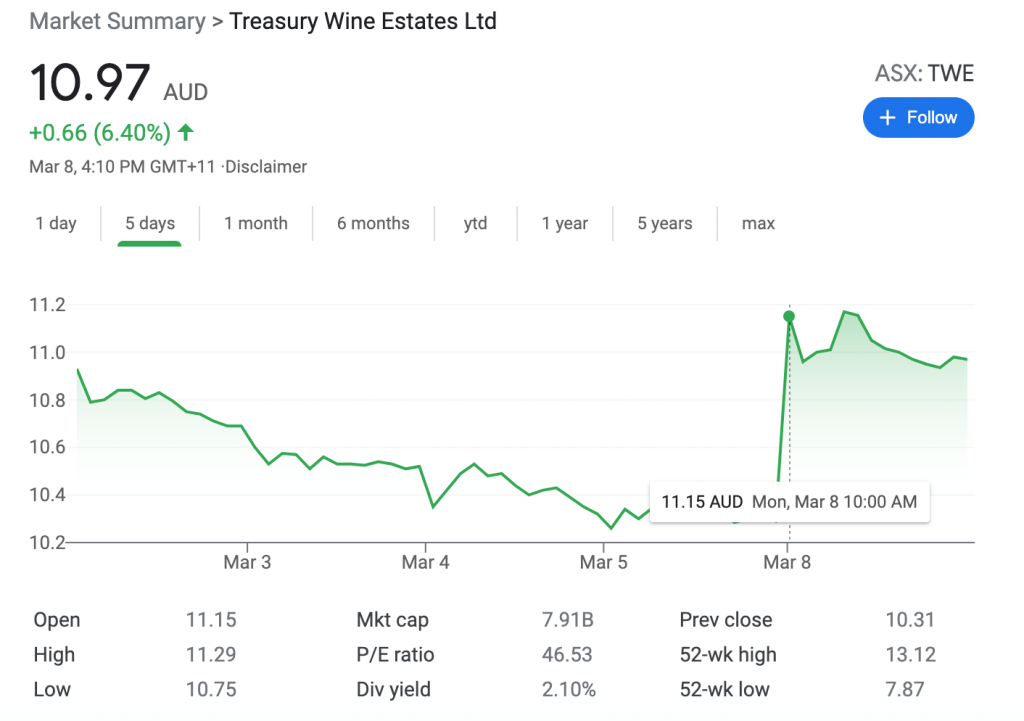This screenshot has height=721, width=1024.
Task: Choose the 5 years chart range
Action: (x=665, y=223)
